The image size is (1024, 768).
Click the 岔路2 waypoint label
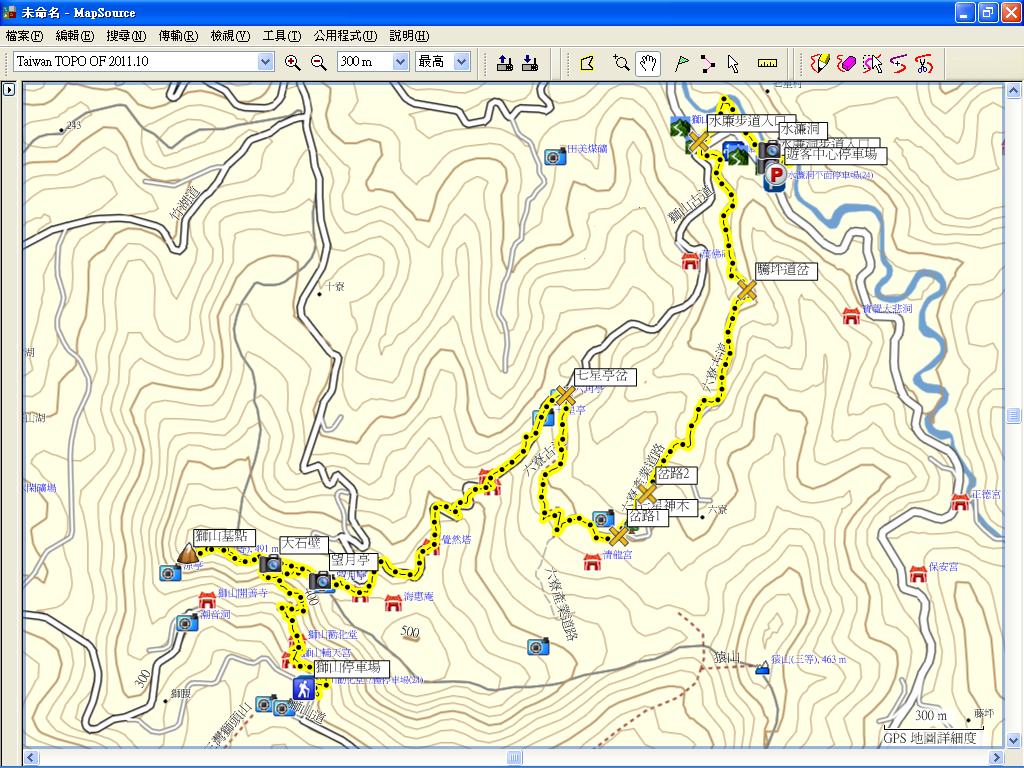pyautogui.click(x=676, y=474)
